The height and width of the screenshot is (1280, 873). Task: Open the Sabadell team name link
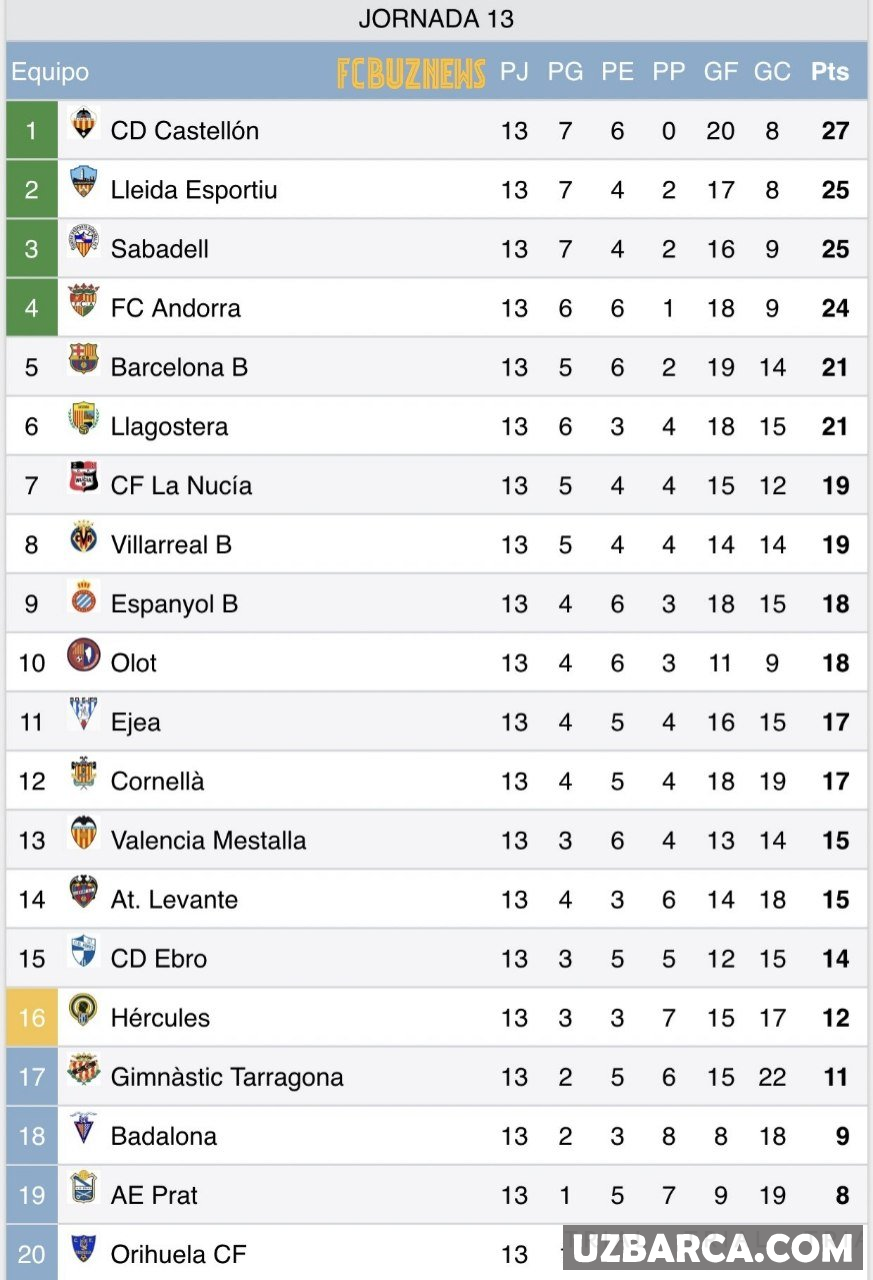(160, 249)
